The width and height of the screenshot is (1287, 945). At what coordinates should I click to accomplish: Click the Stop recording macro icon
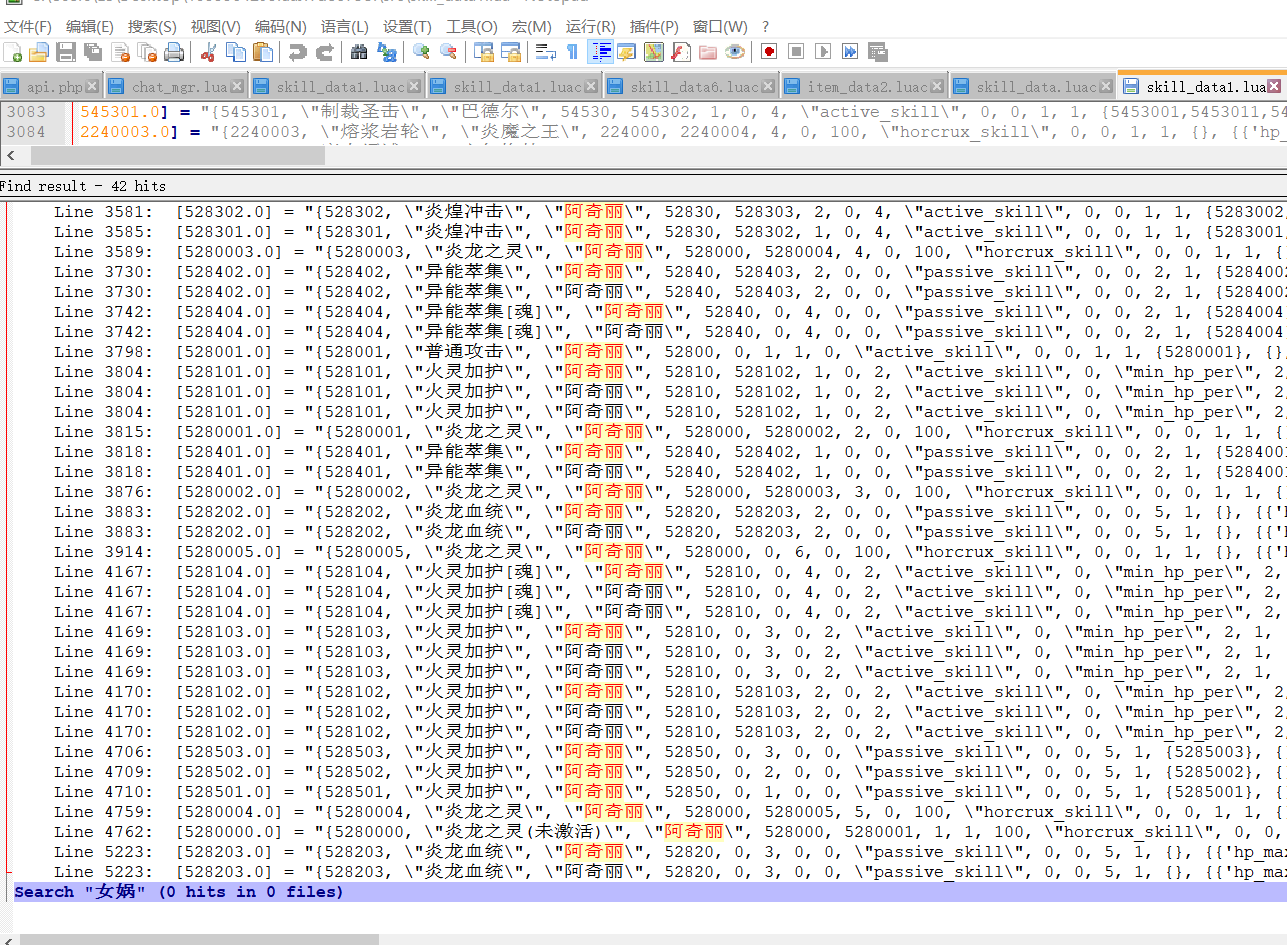796,52
